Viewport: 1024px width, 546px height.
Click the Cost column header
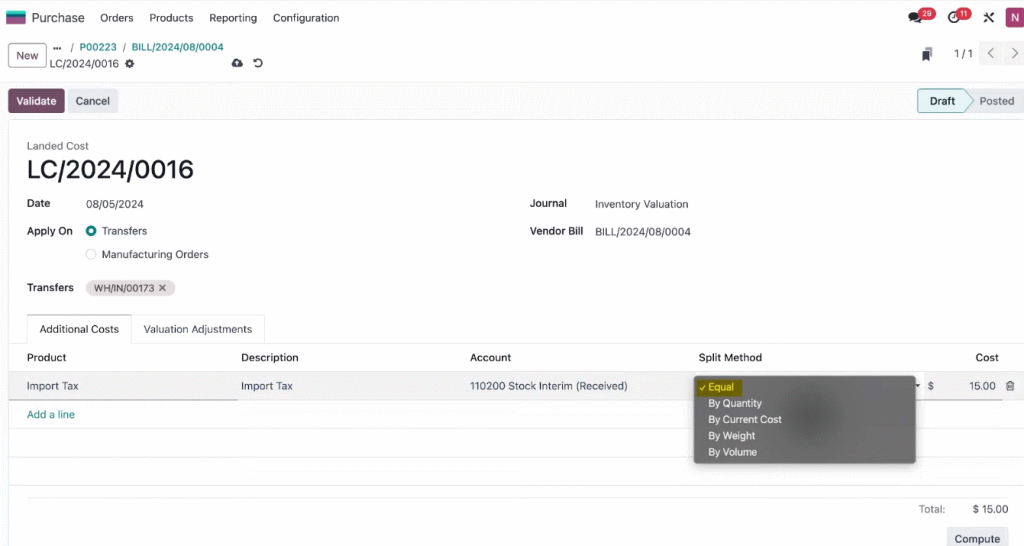(x=987, y=358)
